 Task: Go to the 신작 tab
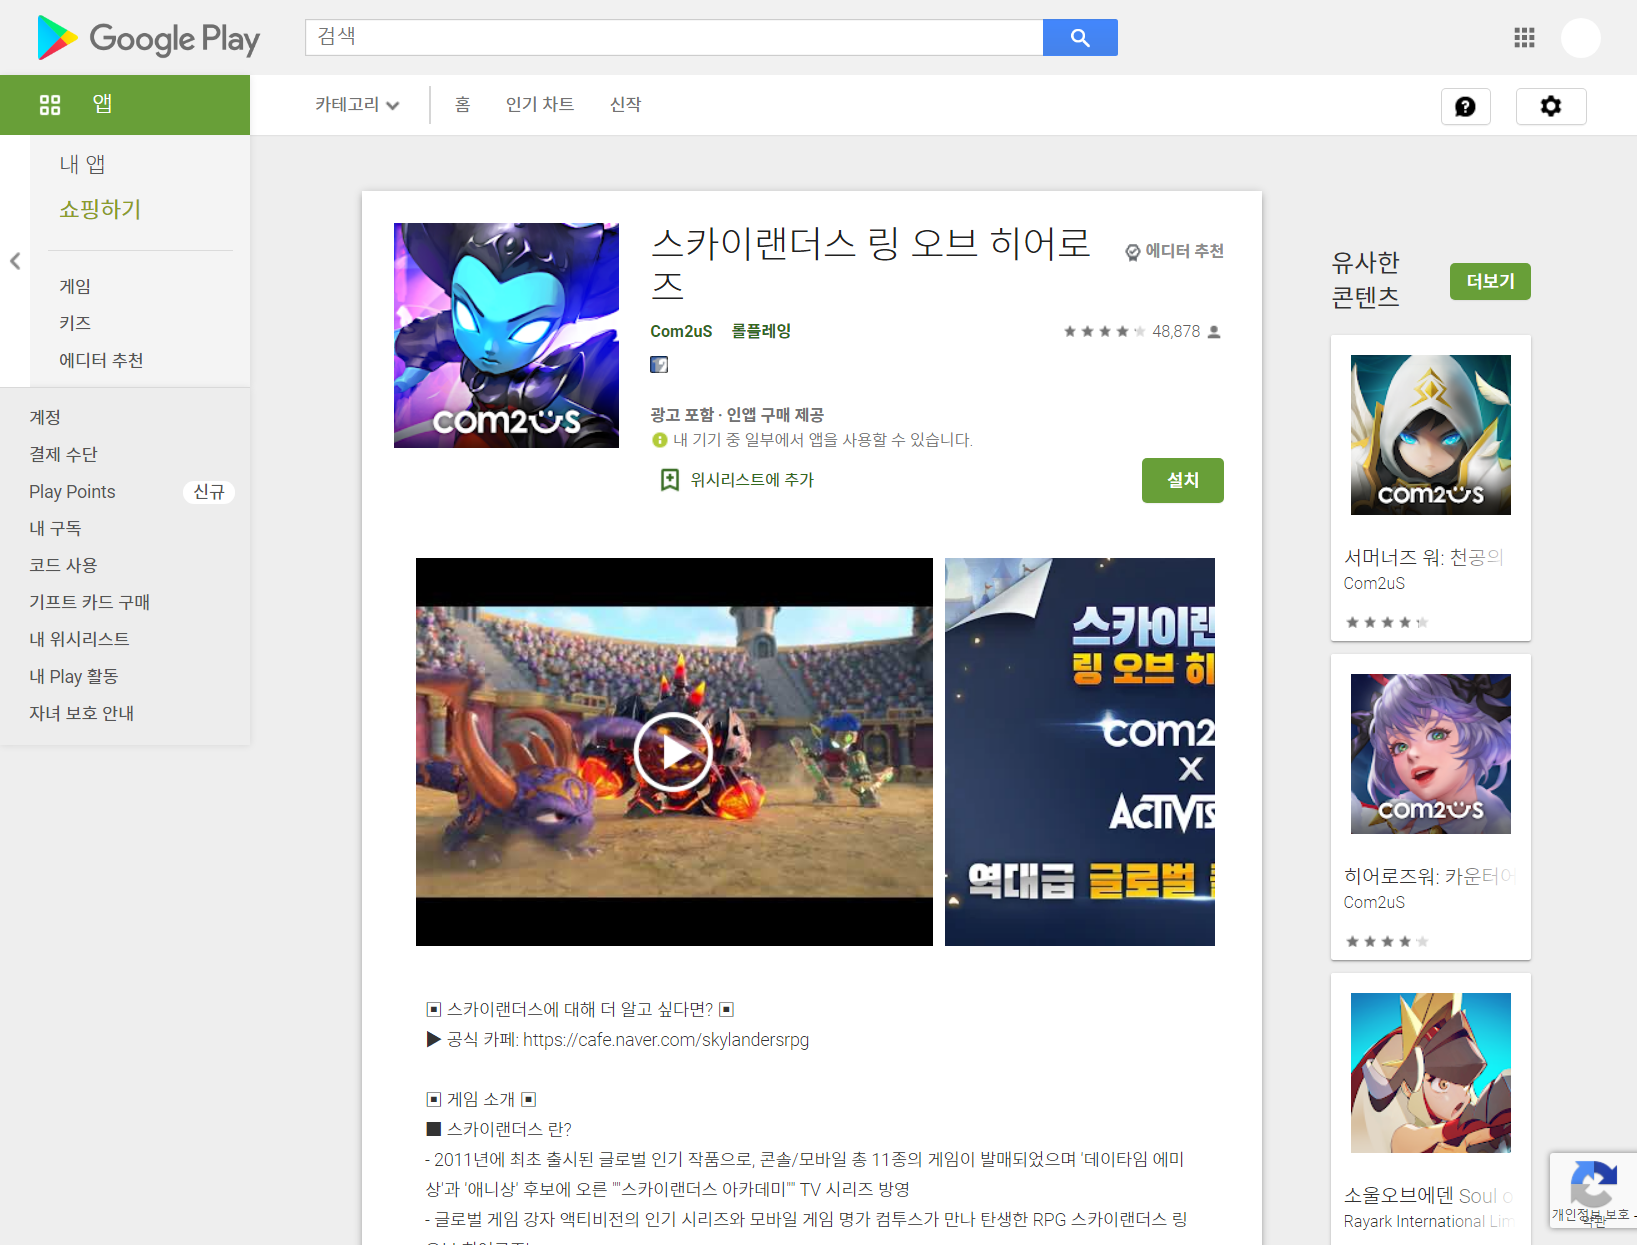tap(626, 105)
